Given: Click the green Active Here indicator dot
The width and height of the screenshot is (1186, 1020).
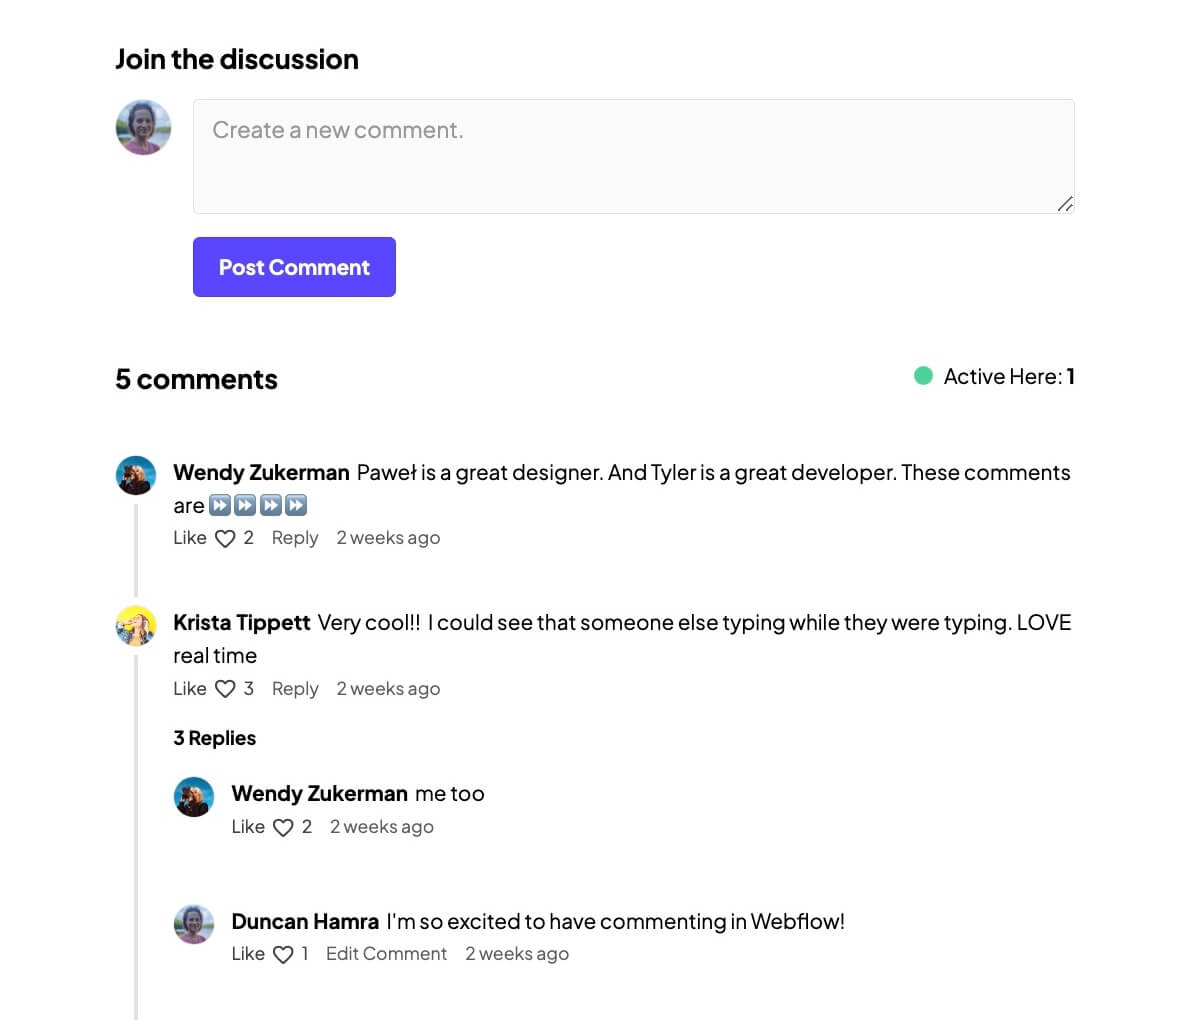Looking at the screenshot, I should pos(923,376).
